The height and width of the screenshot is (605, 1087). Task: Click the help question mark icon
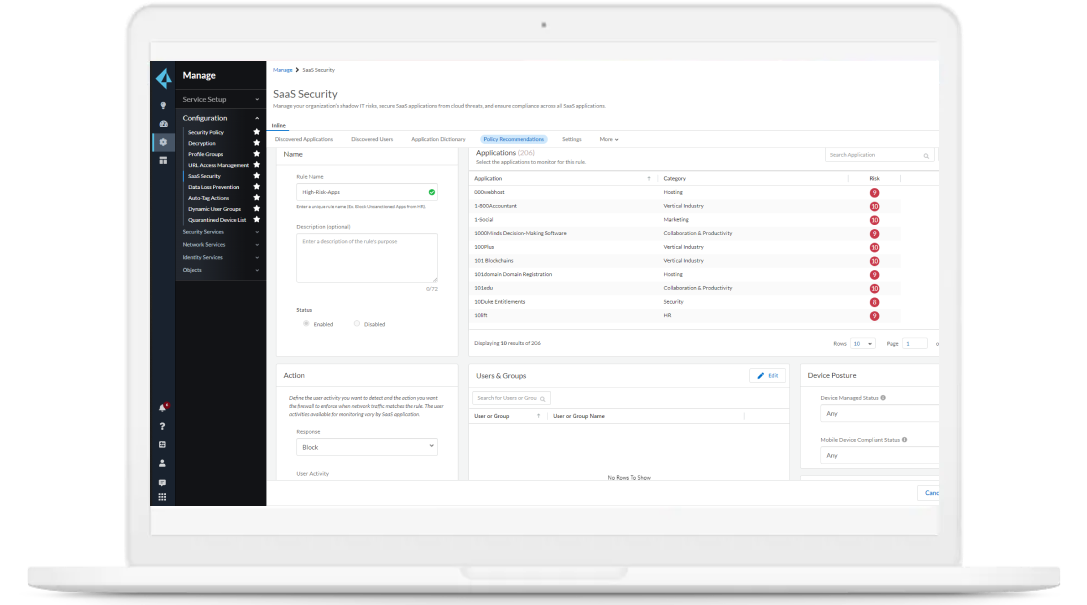(x=162, y=427)
